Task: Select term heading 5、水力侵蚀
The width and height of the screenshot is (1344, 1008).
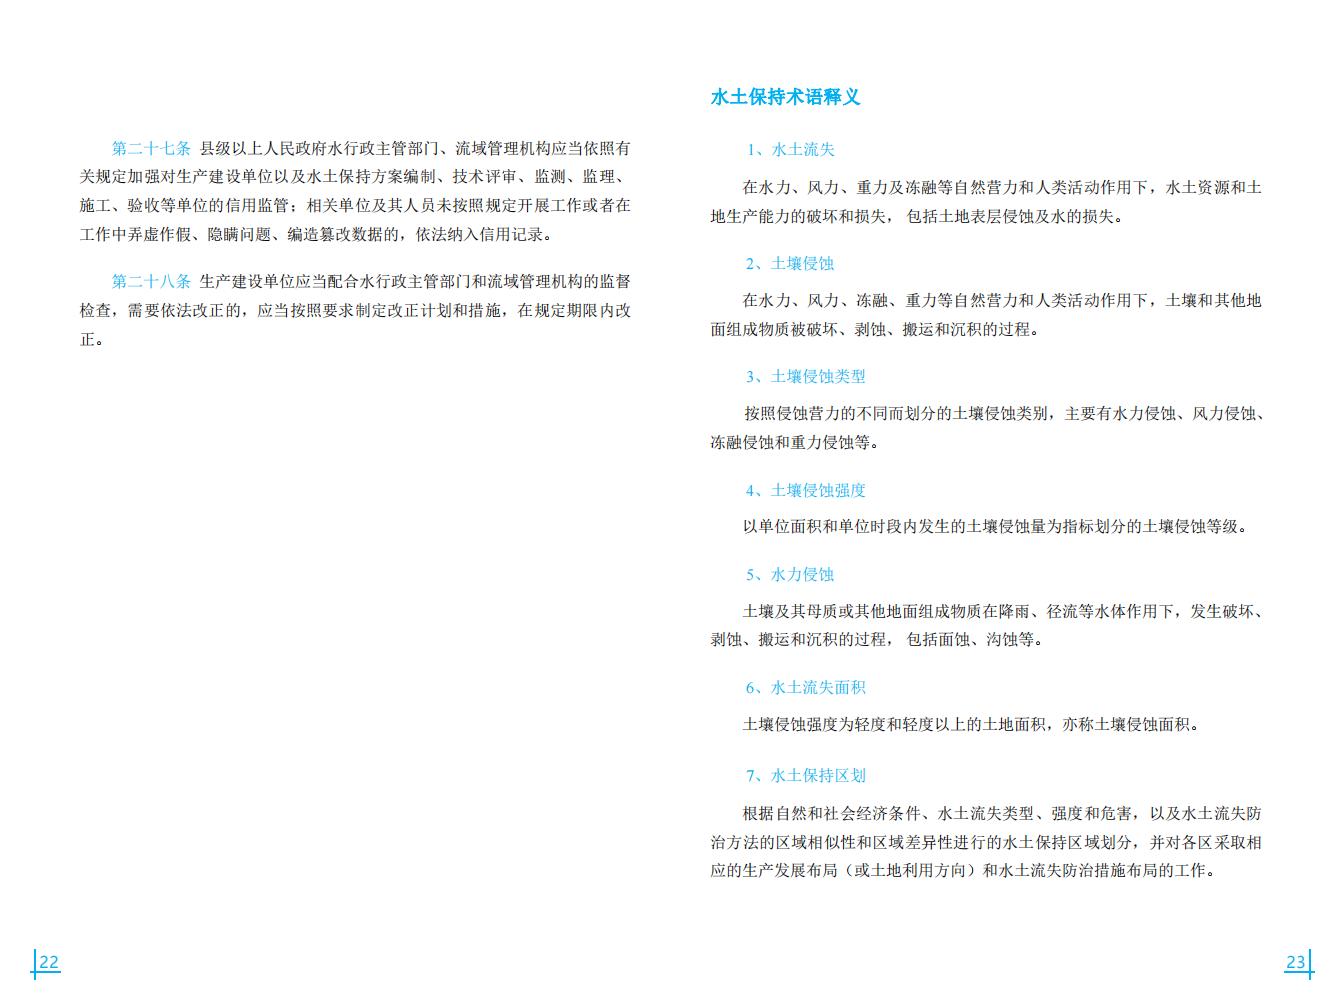Action: [x=789, y=575]
